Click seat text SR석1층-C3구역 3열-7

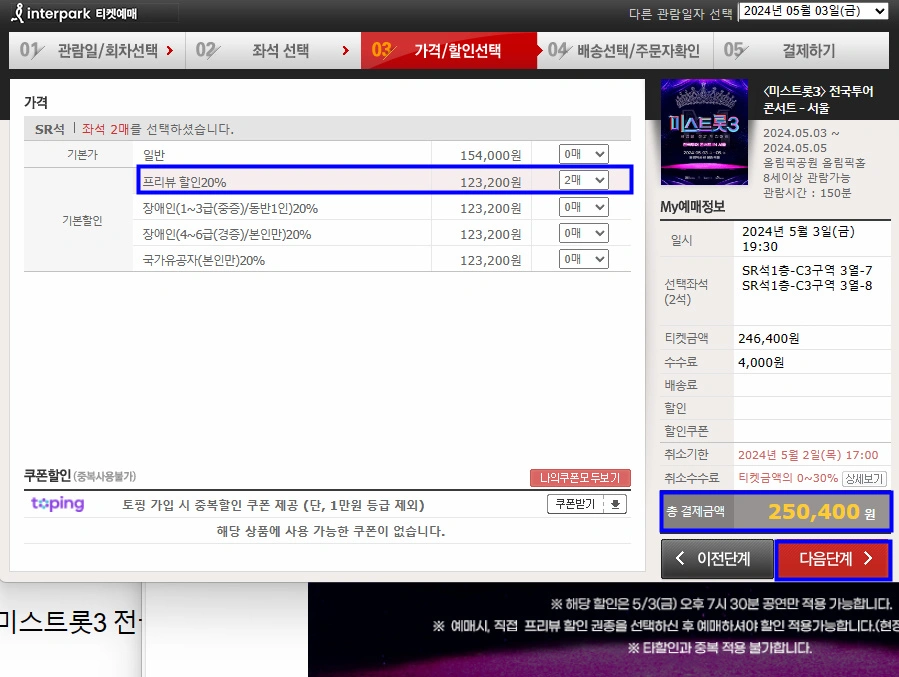807,270
